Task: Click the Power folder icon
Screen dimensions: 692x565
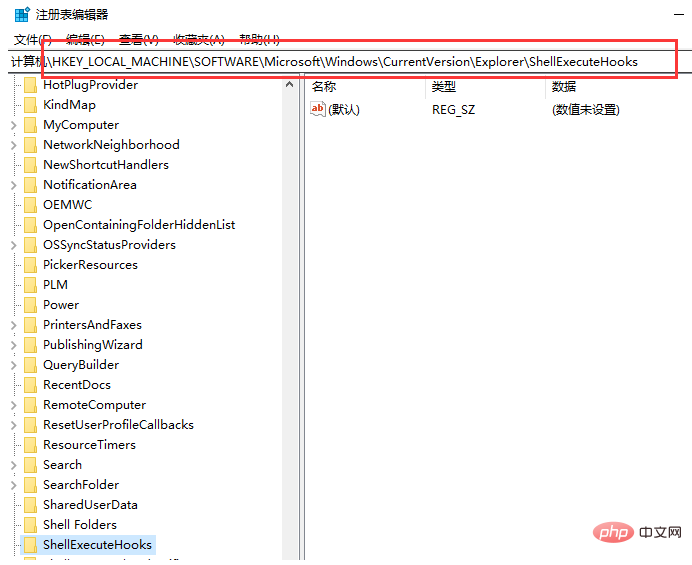Action: 30,305
